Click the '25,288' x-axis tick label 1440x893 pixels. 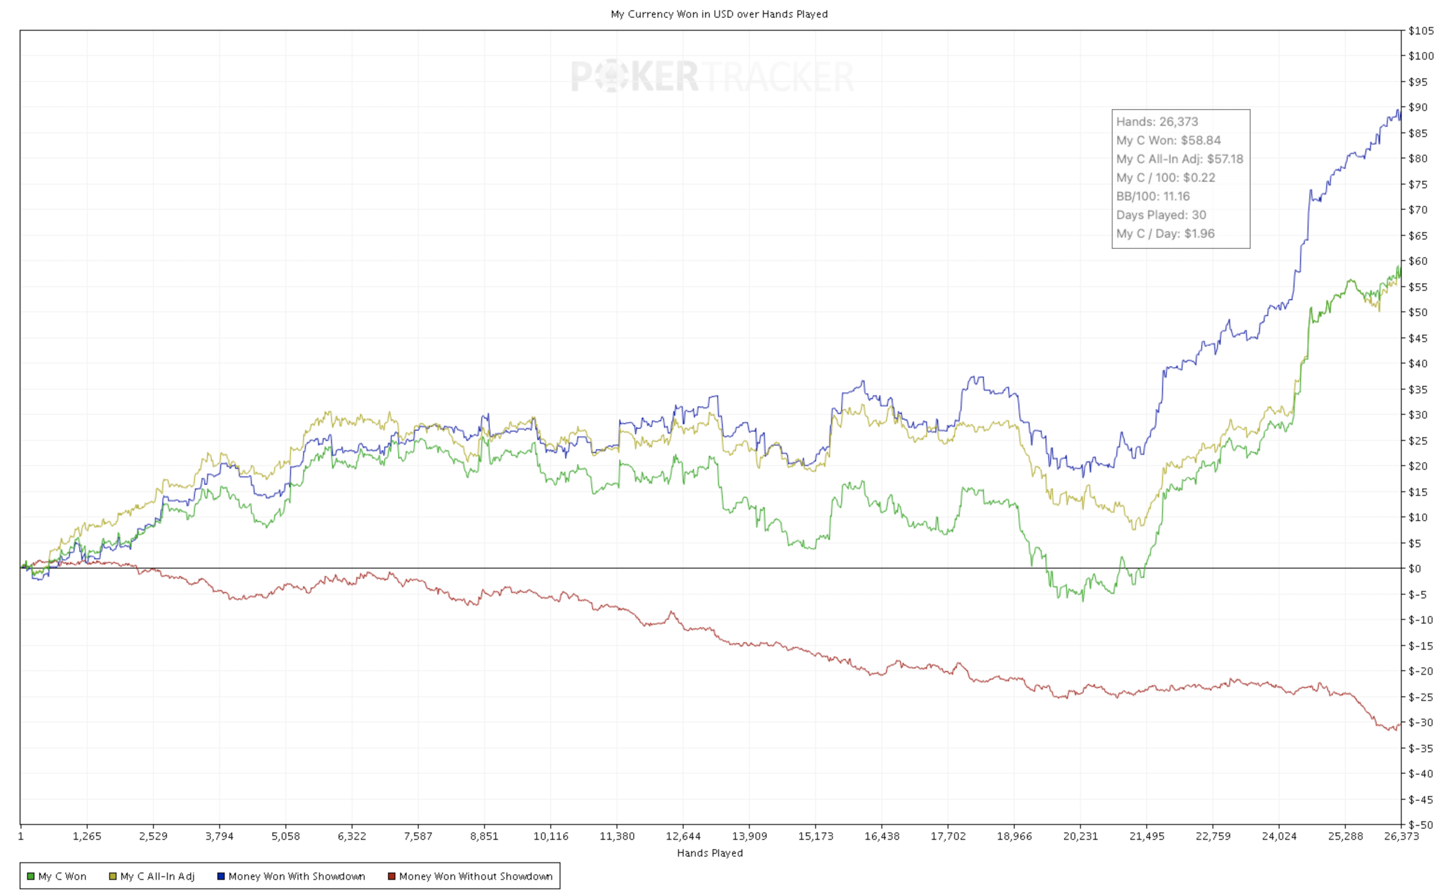coord(1345,836)
